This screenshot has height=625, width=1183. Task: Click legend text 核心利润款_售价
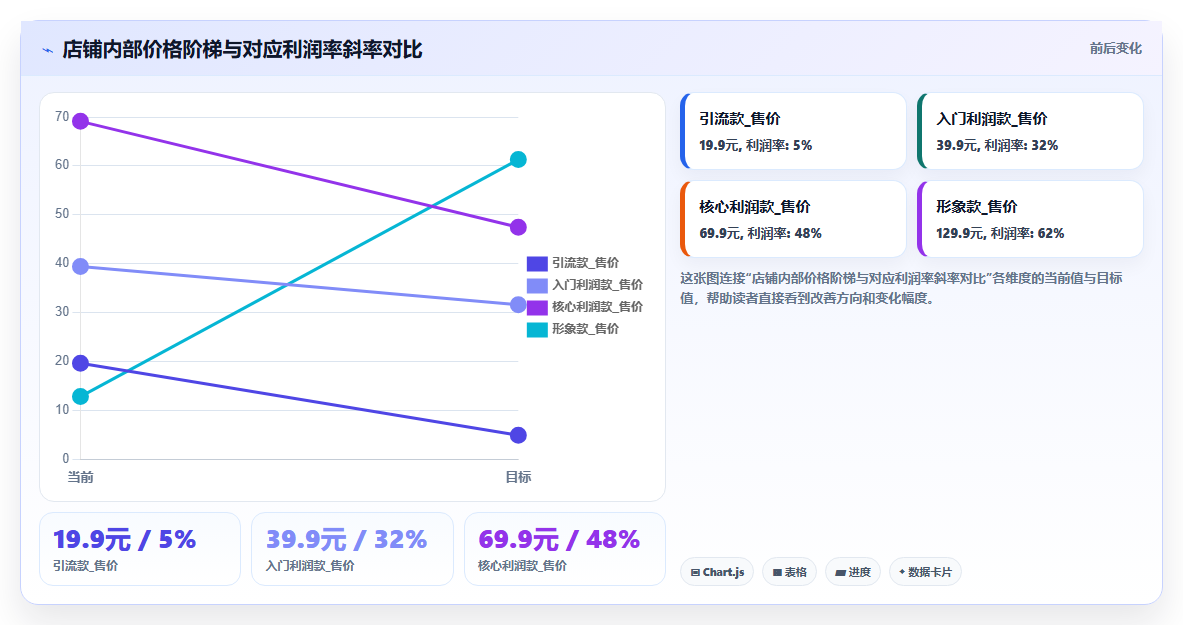click(598, 307)
